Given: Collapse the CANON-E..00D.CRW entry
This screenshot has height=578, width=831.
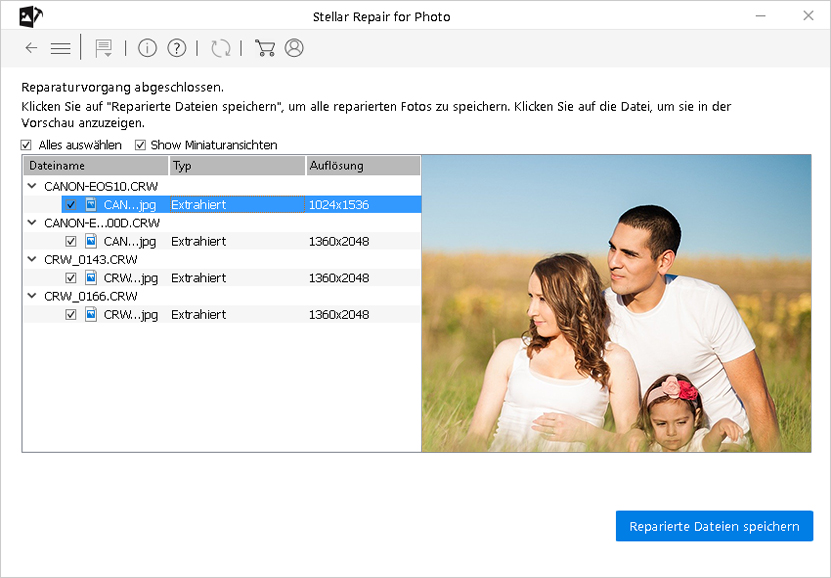Looking at the screenshot, I should [x=31, y=222].
